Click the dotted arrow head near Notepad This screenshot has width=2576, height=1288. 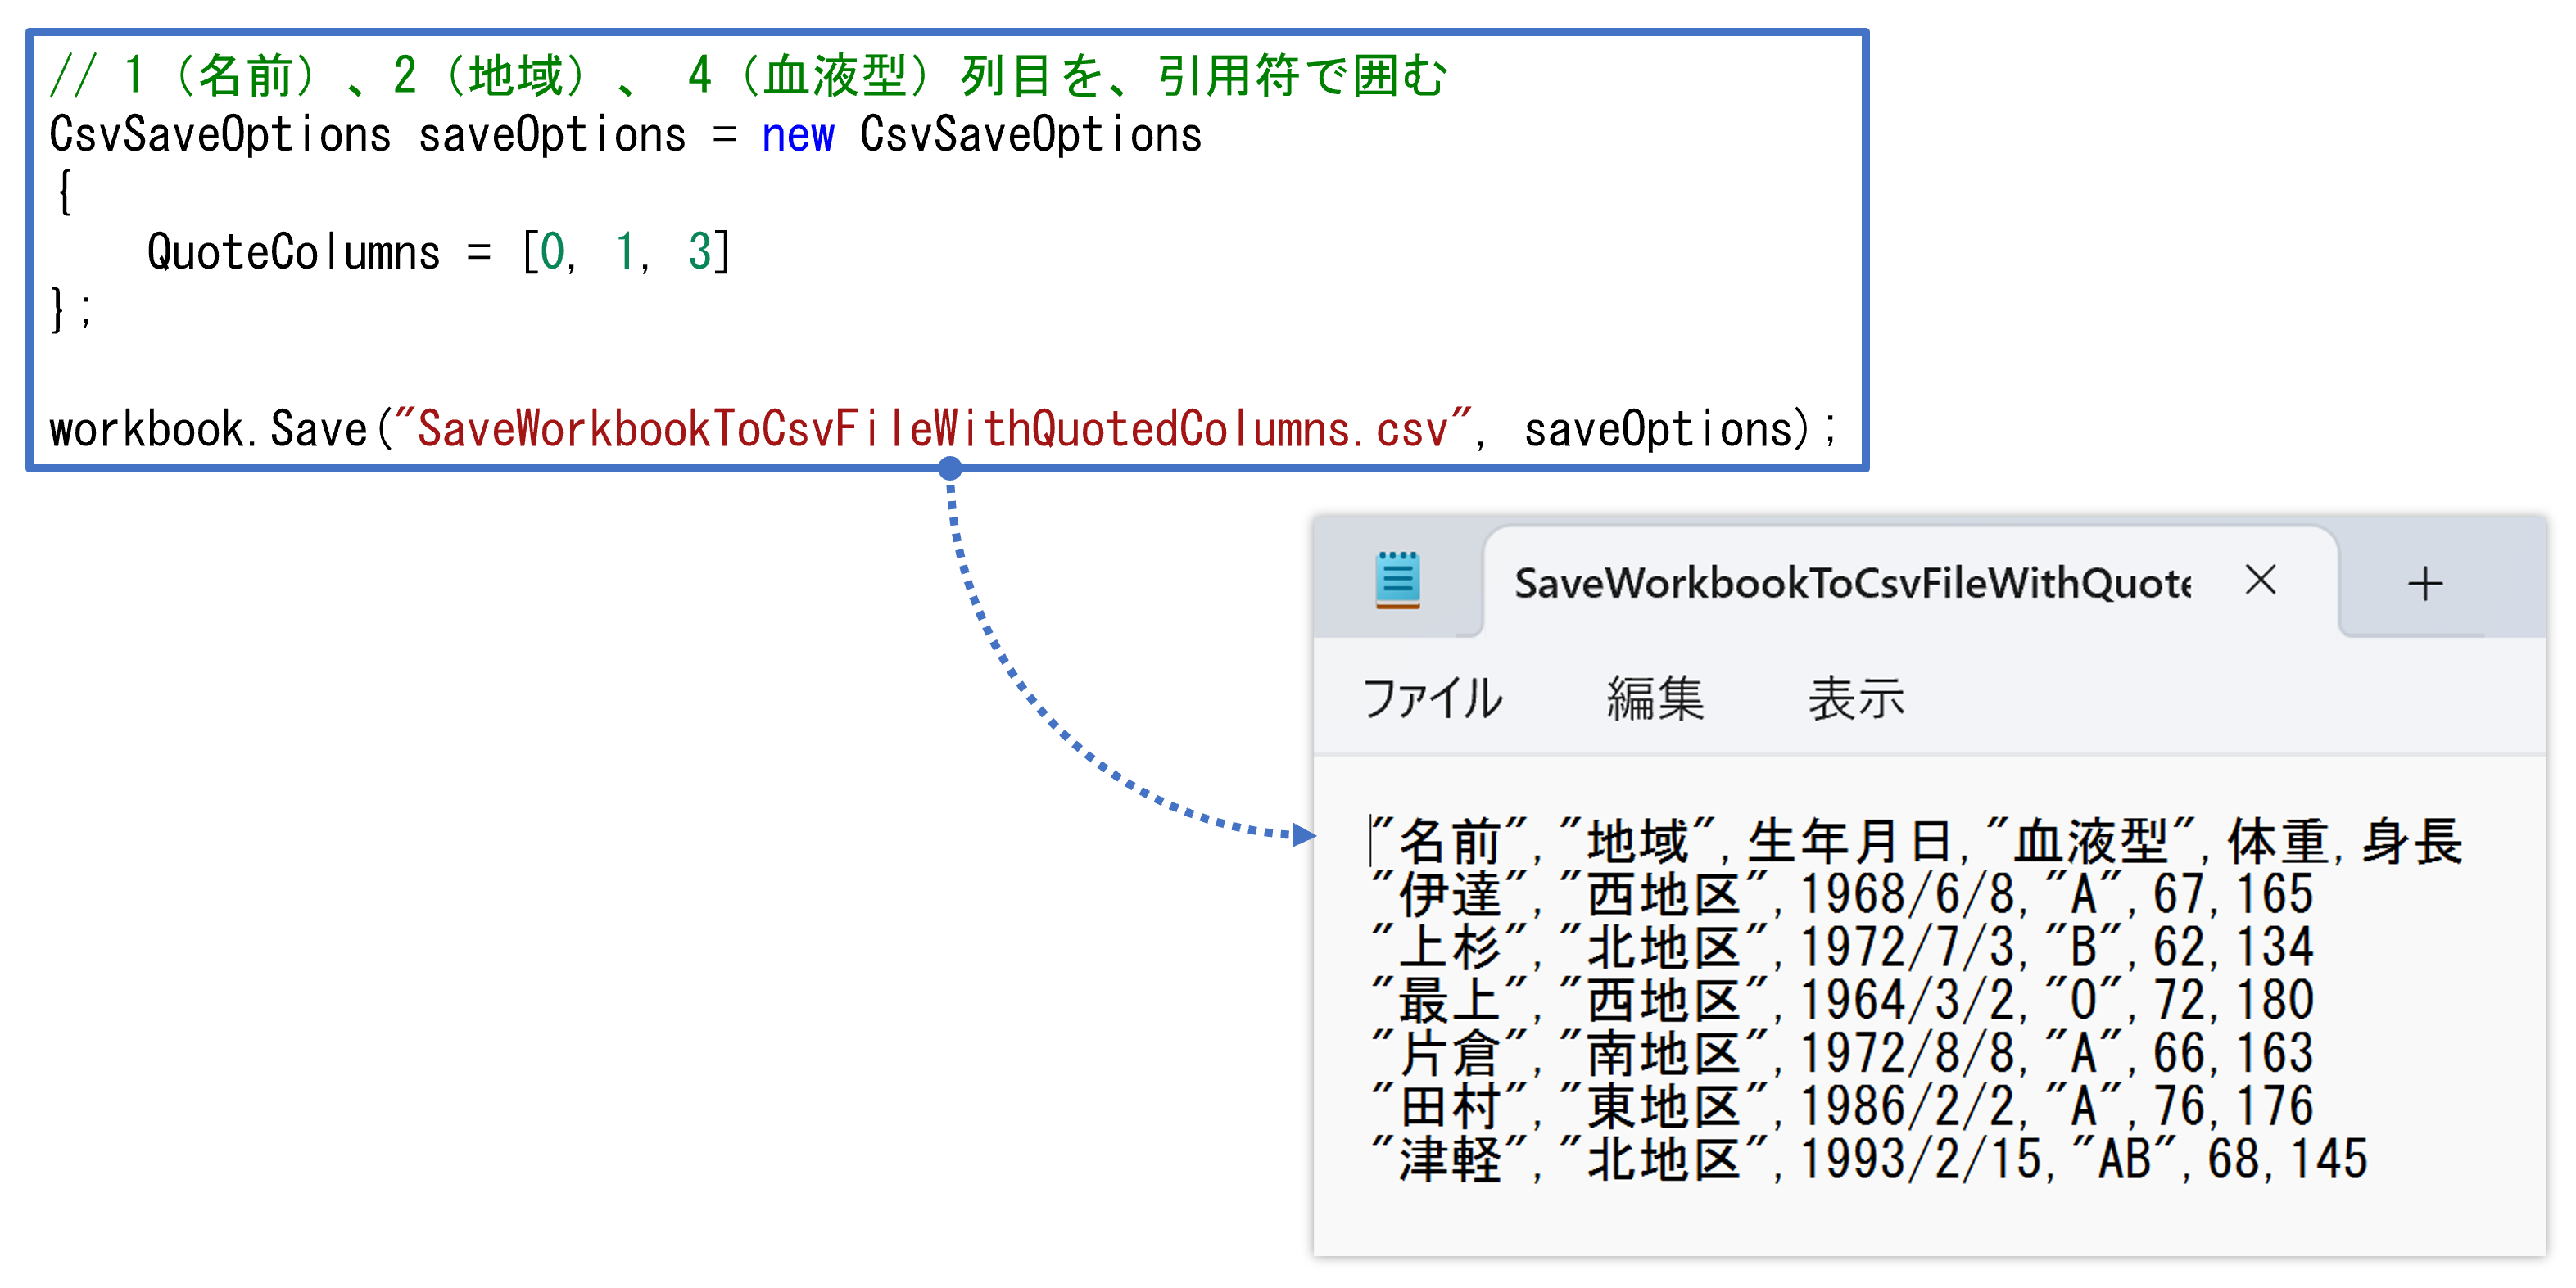(1302, 834)
